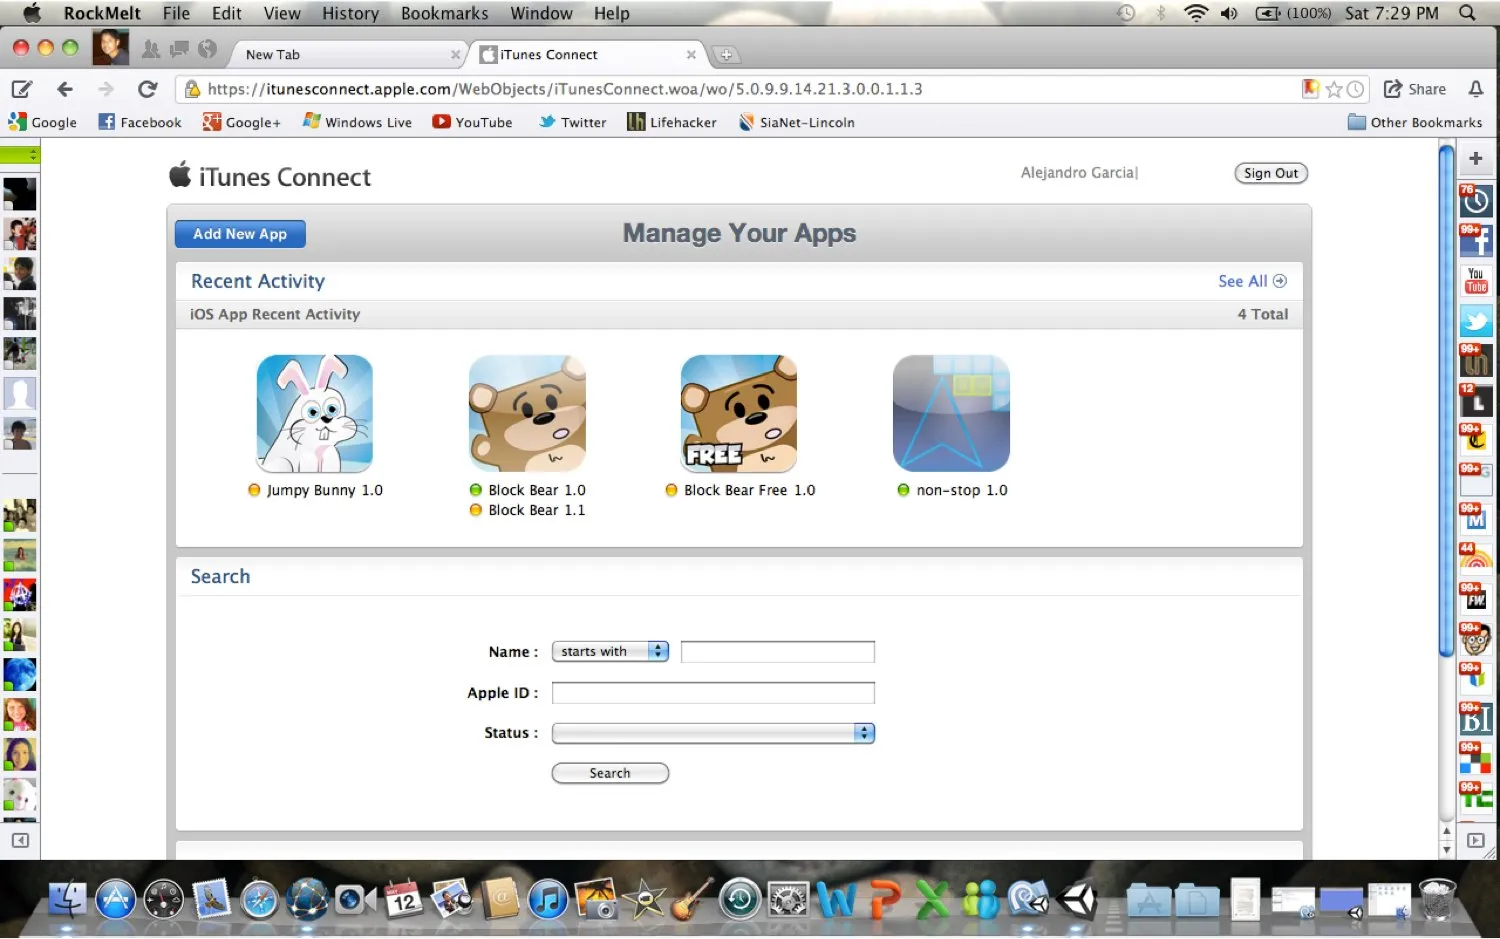Open the Status dropdown
Image resolution: width=1500 pixels, height=939 pixels.
click(712, 732)
